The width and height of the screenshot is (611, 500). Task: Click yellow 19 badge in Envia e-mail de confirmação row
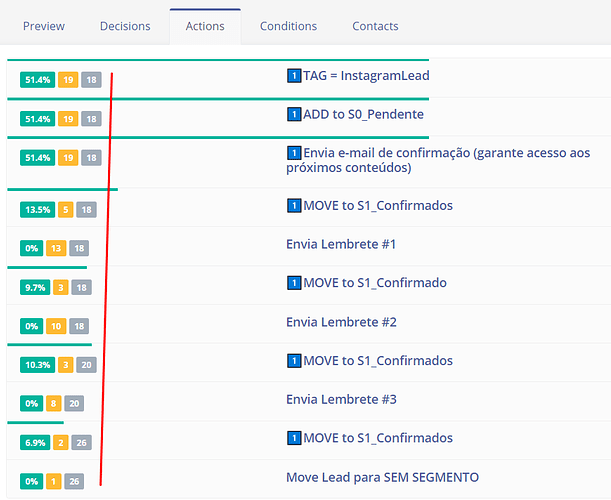[x=68, y=158]
